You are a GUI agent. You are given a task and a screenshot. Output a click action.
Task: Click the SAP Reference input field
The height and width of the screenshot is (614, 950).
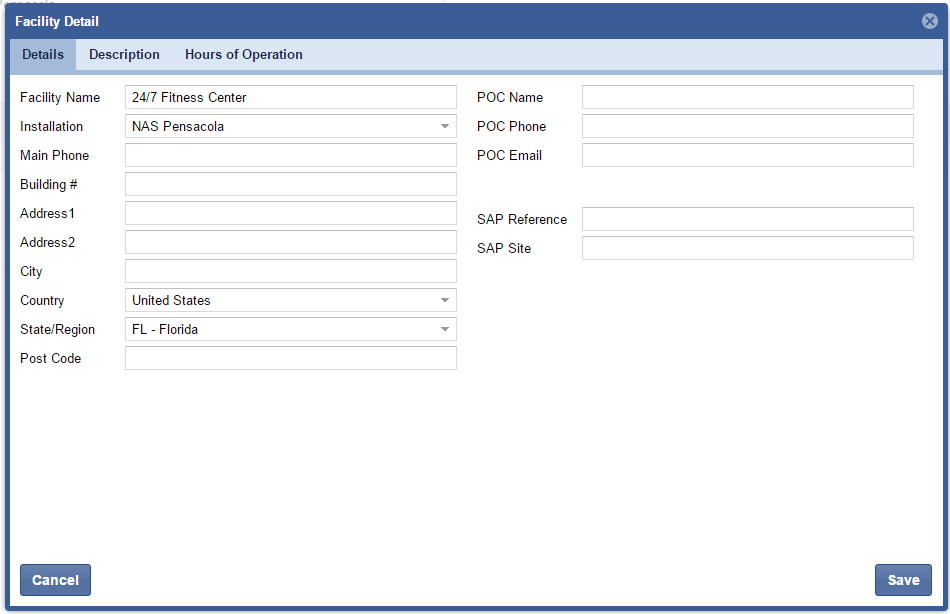(x=747, y=219)
